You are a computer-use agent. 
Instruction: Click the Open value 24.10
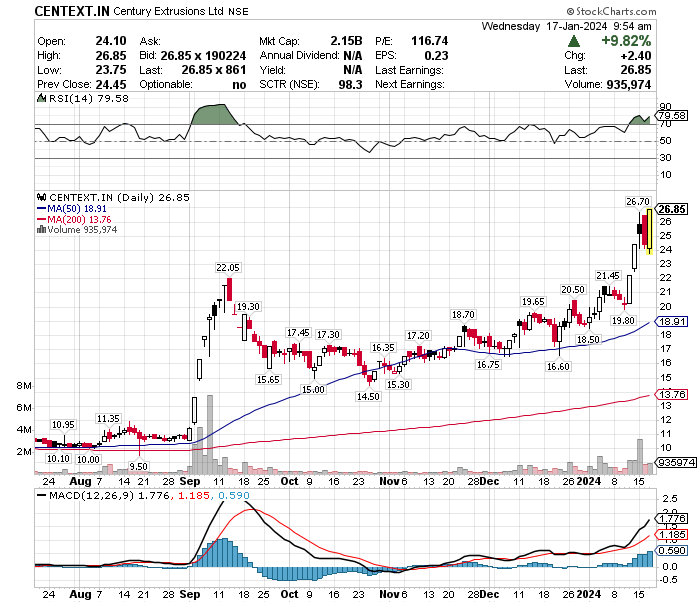coord(111,41)
